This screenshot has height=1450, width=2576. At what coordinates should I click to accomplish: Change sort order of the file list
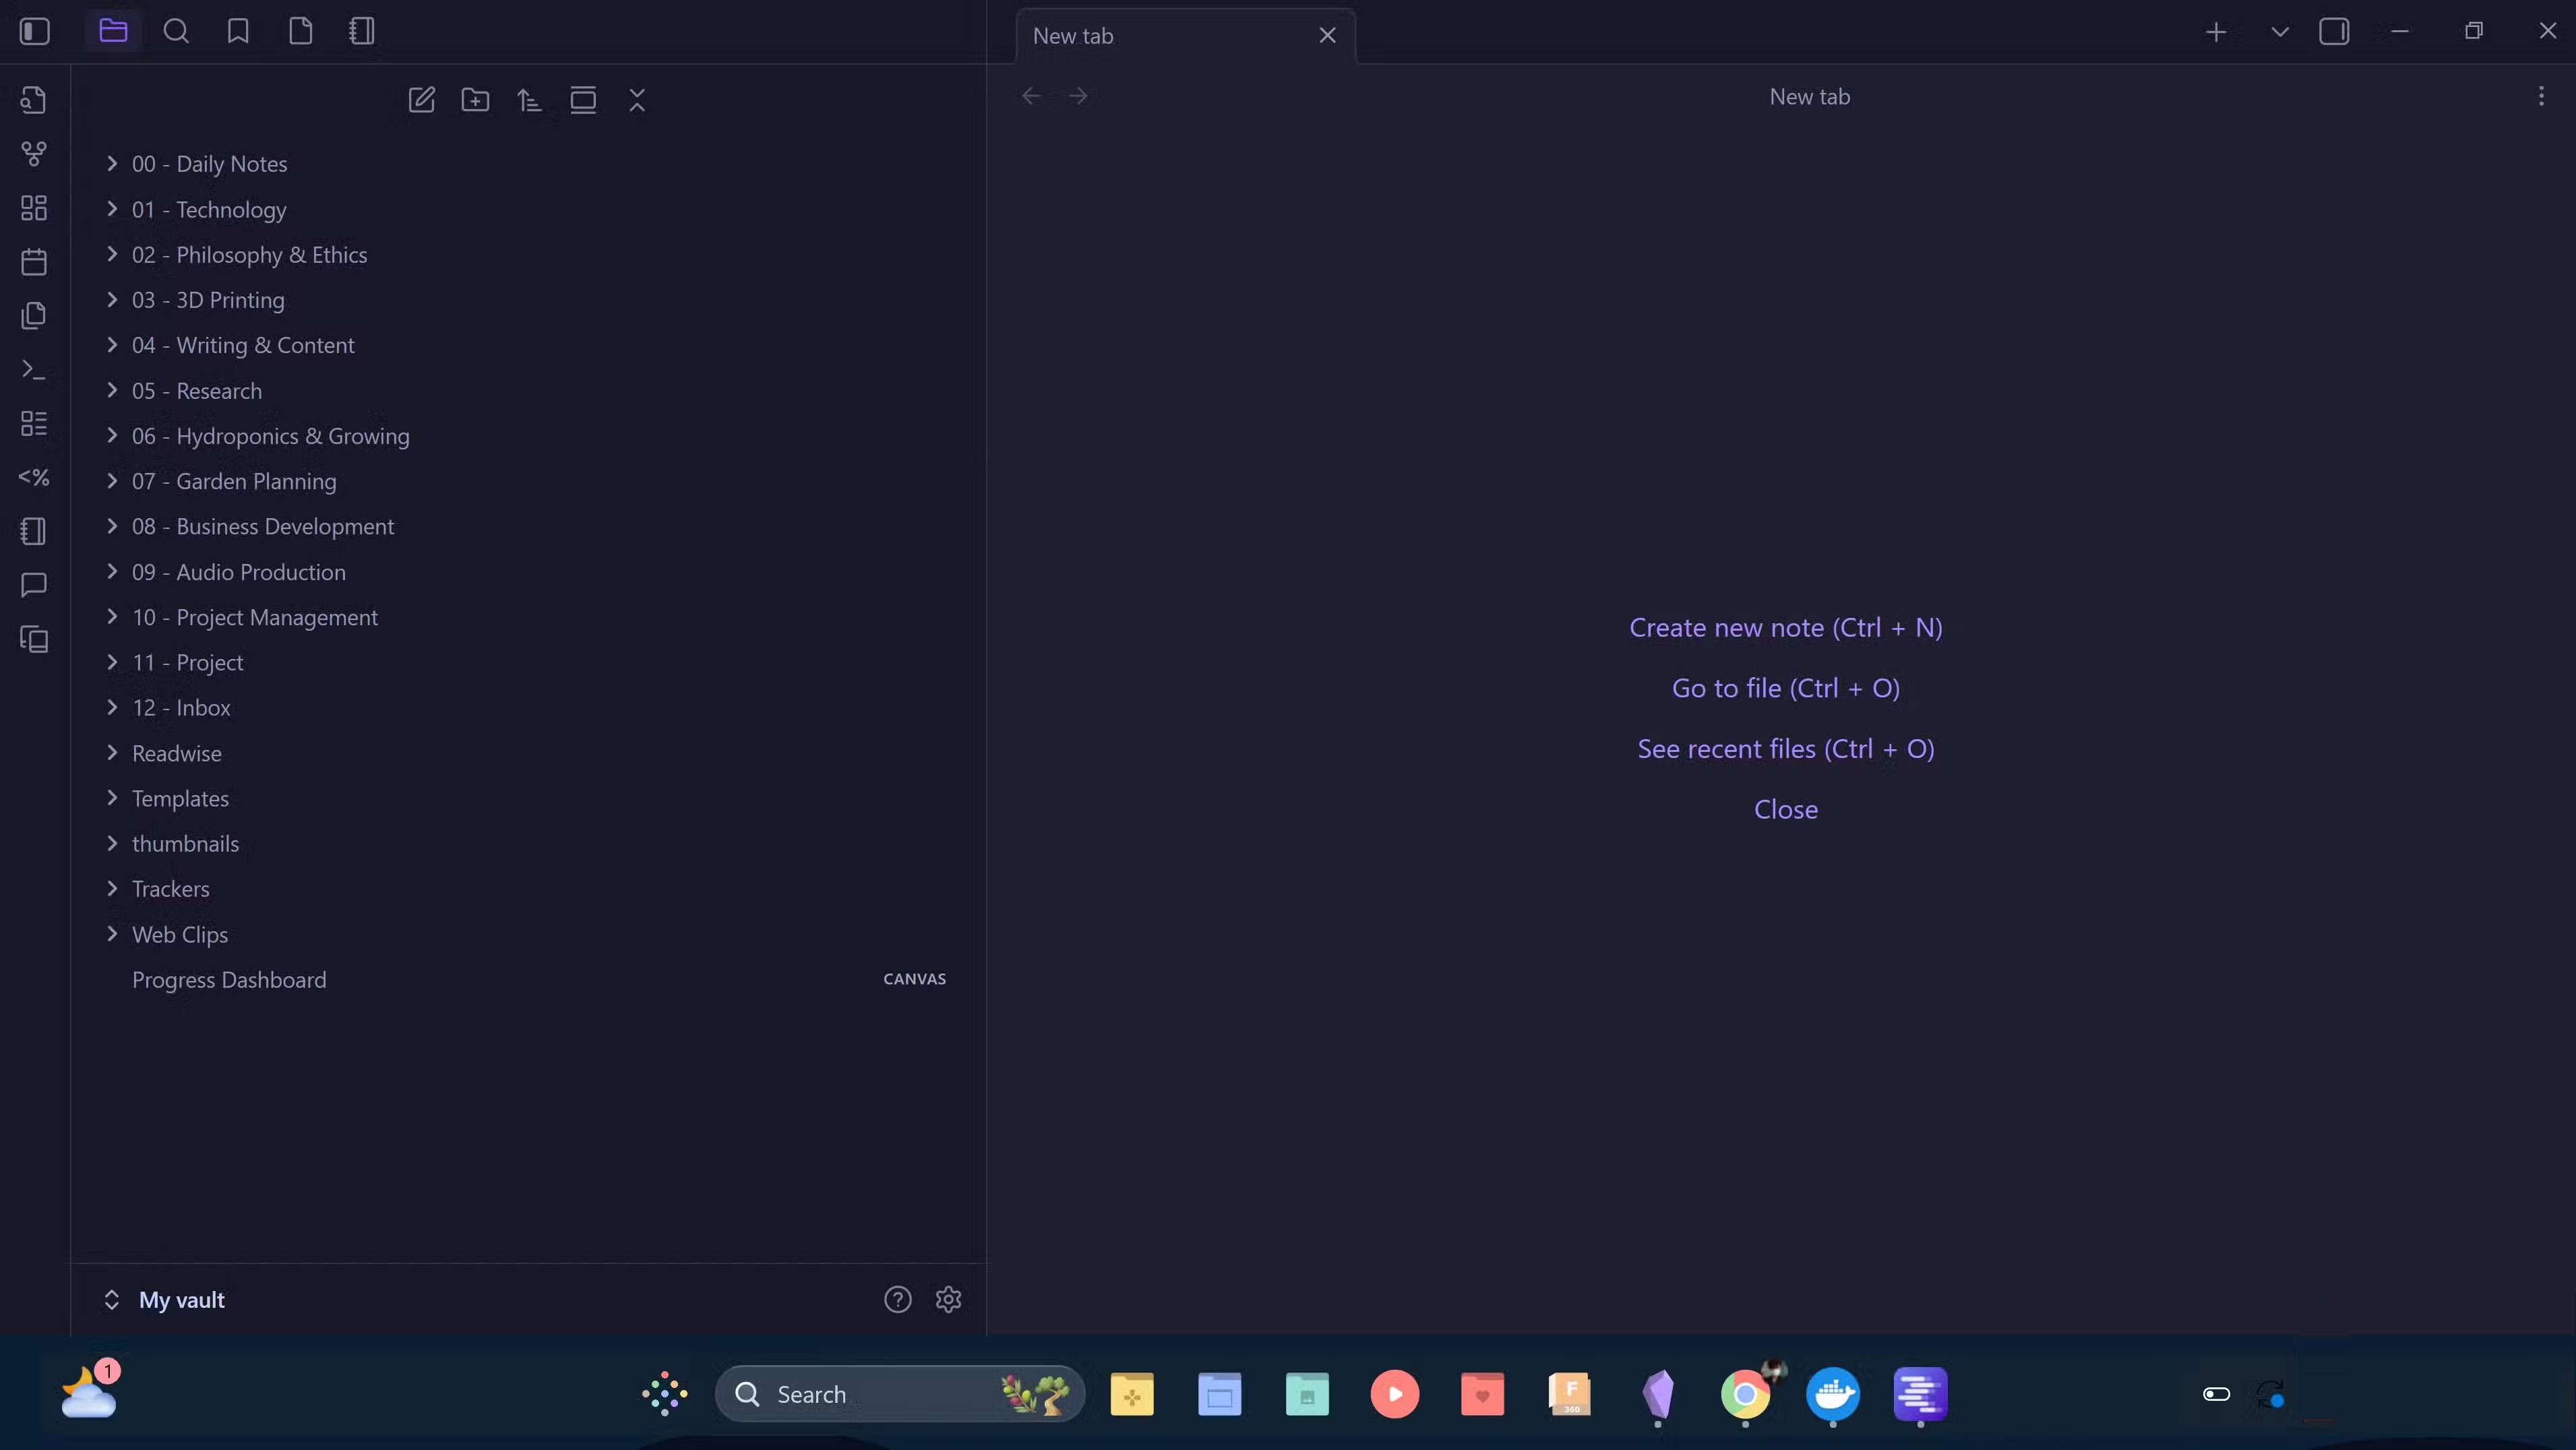529,100
